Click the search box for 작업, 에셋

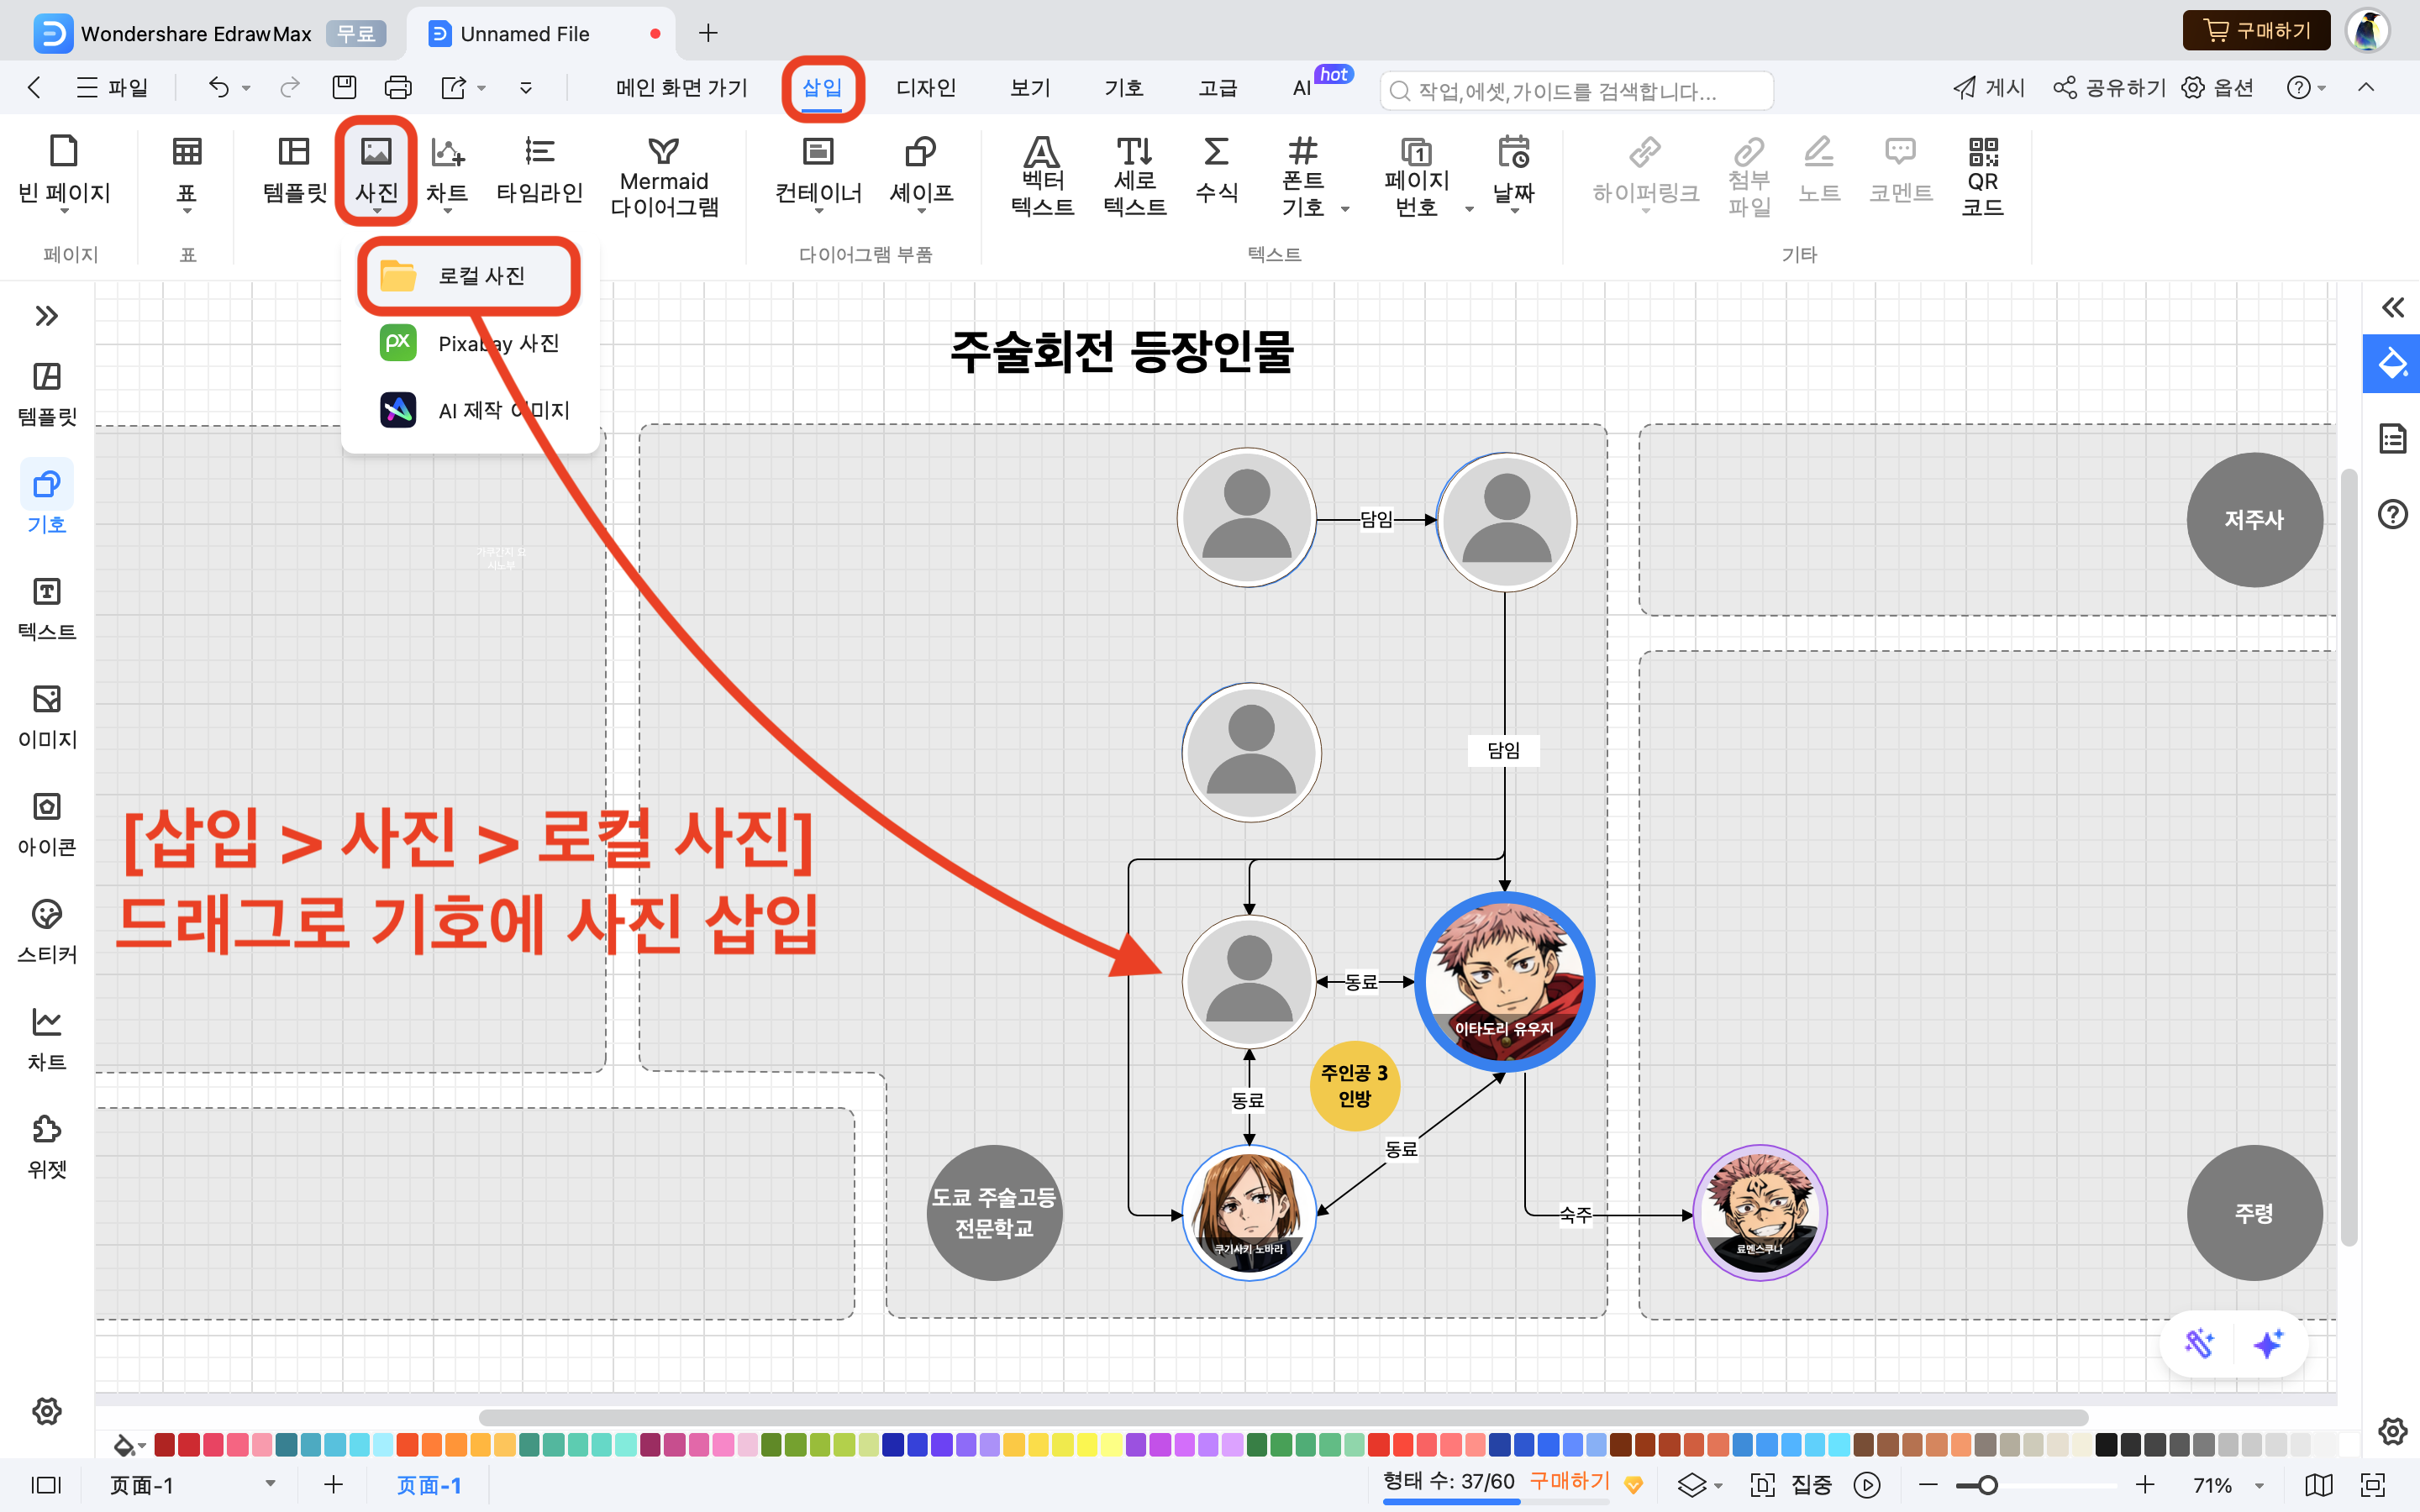(1576, 91)
